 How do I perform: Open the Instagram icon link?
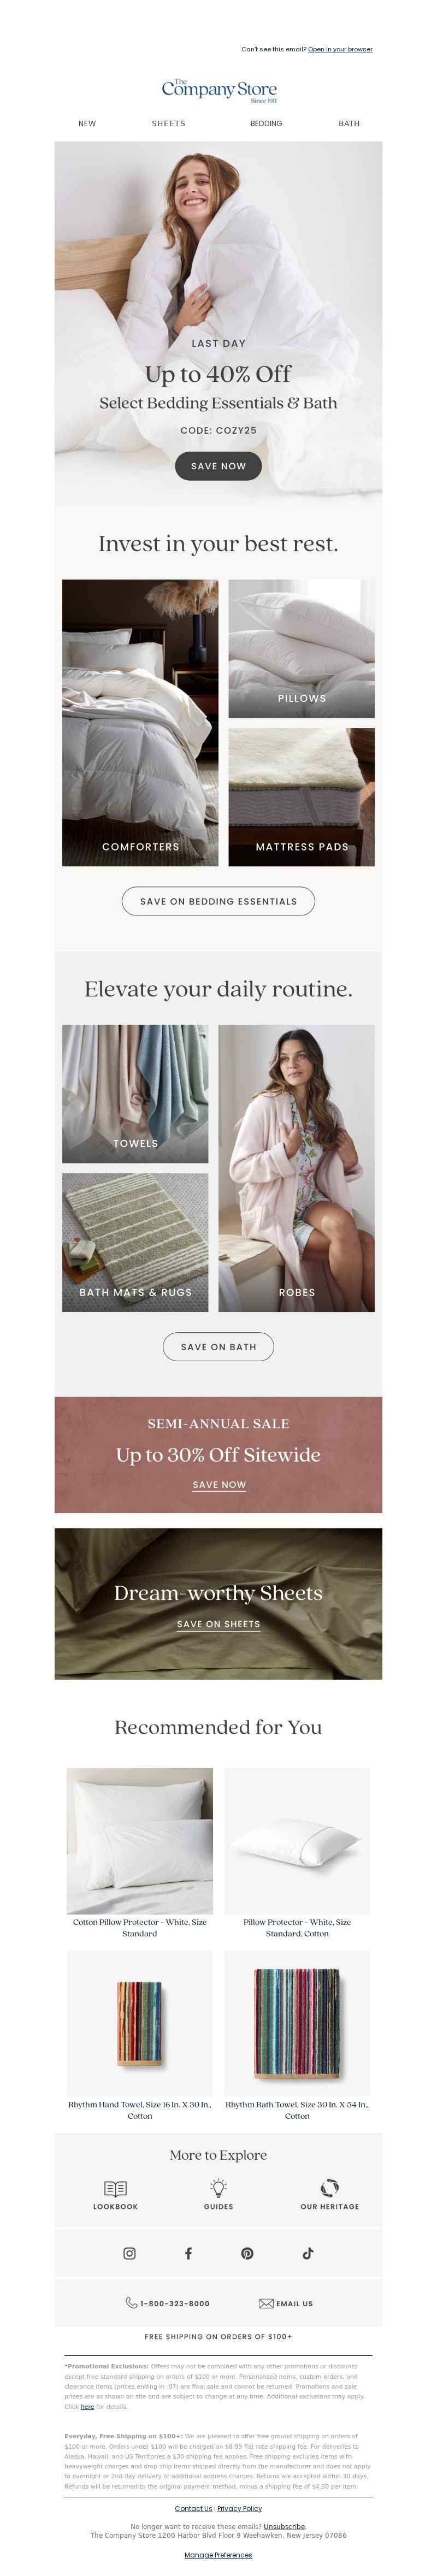pyautogui.click(x=129, y=2253)
